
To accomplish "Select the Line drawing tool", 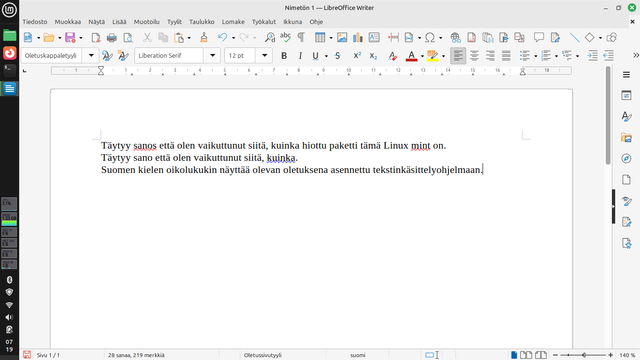I will pyautogui.click(x=574, y=38).
